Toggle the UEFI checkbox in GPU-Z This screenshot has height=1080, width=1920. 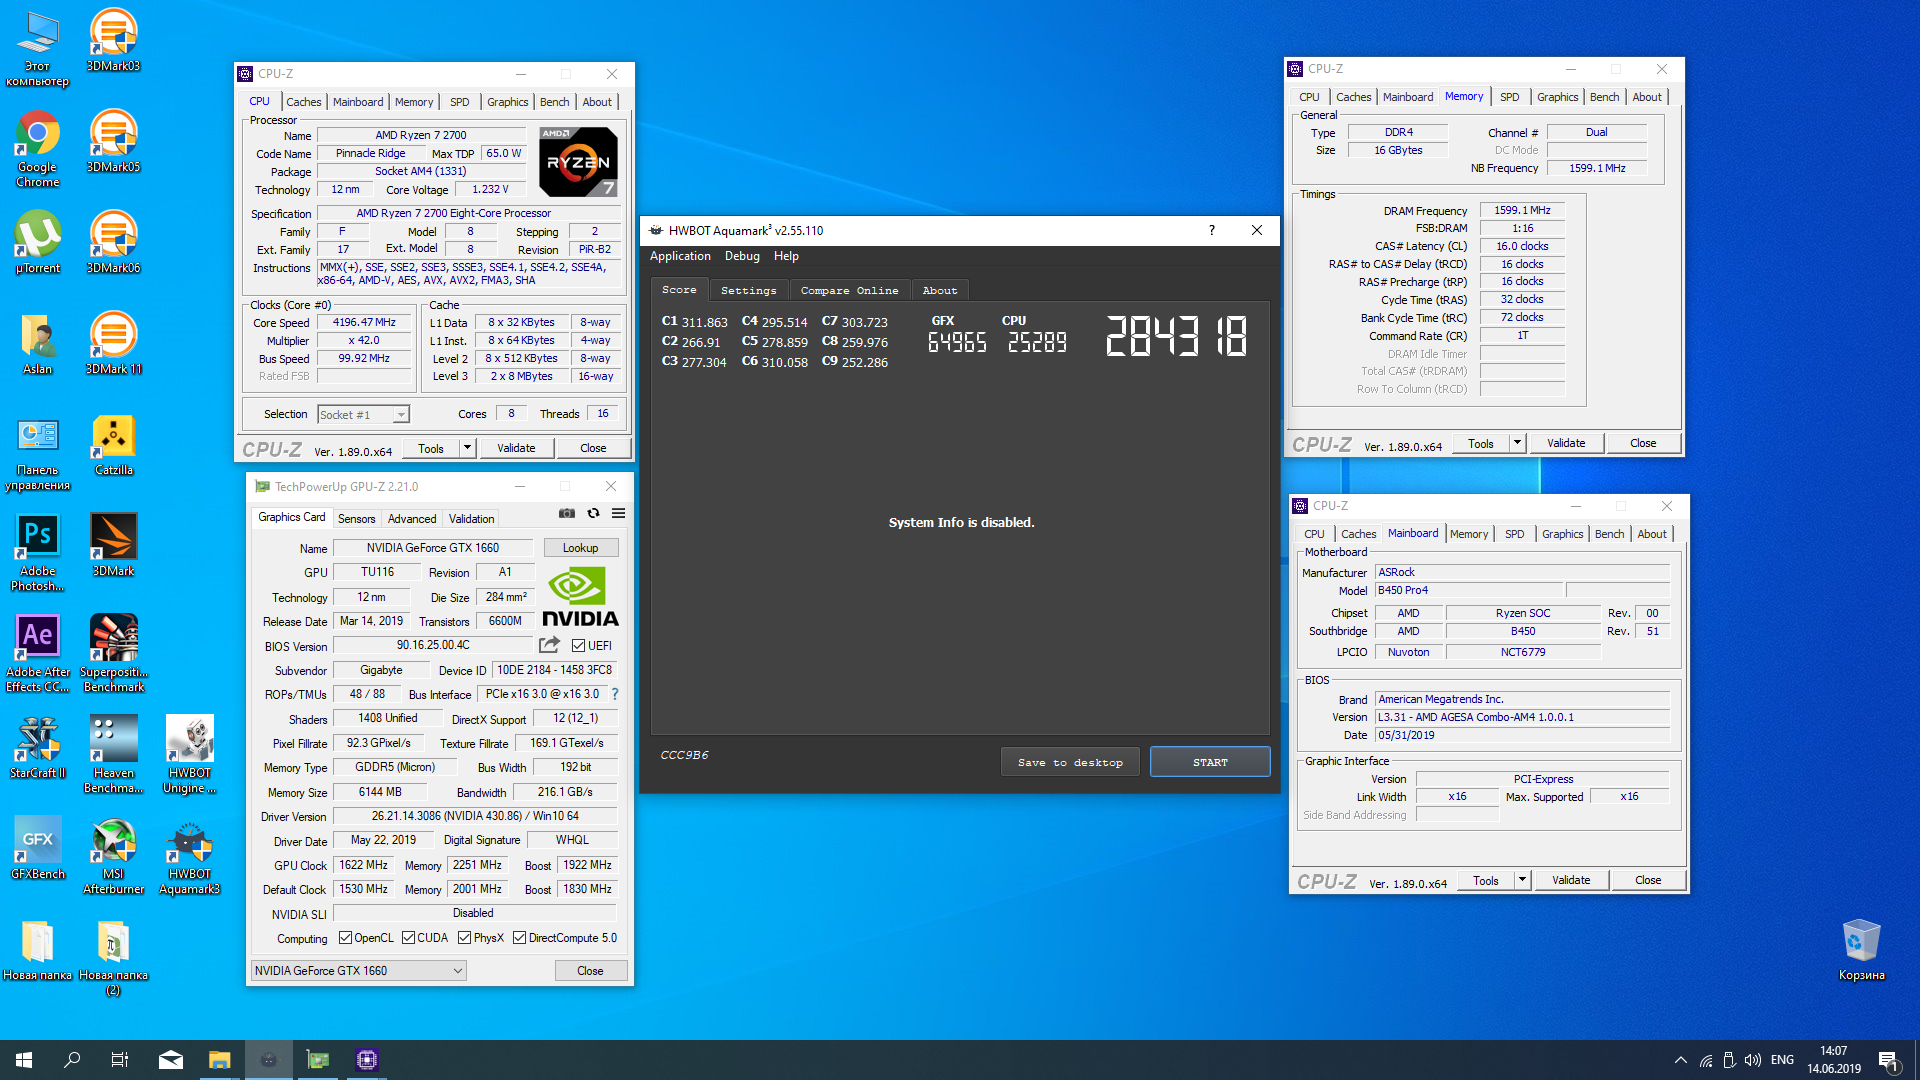578,645
